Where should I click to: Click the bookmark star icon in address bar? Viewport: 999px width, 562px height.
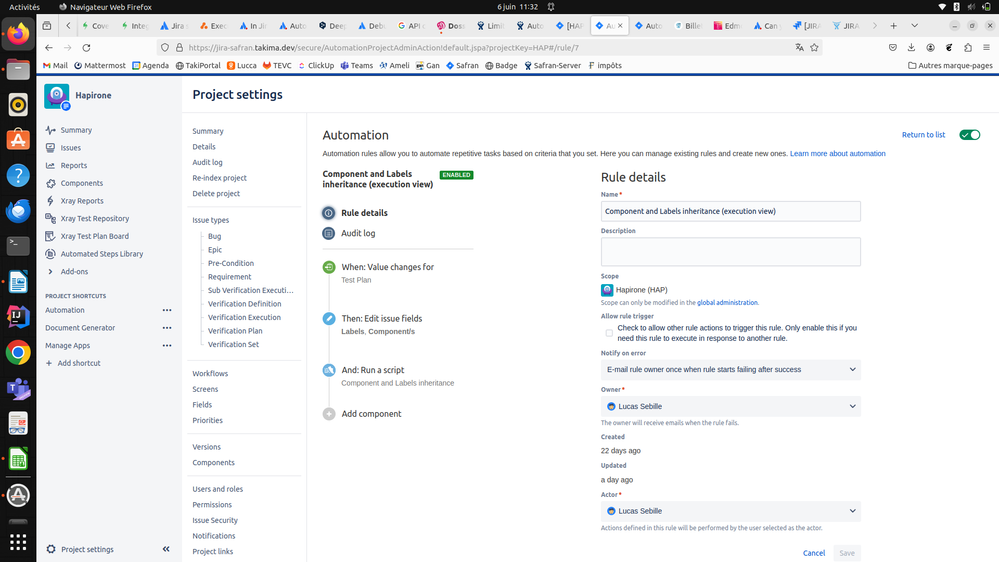(814, 48)
